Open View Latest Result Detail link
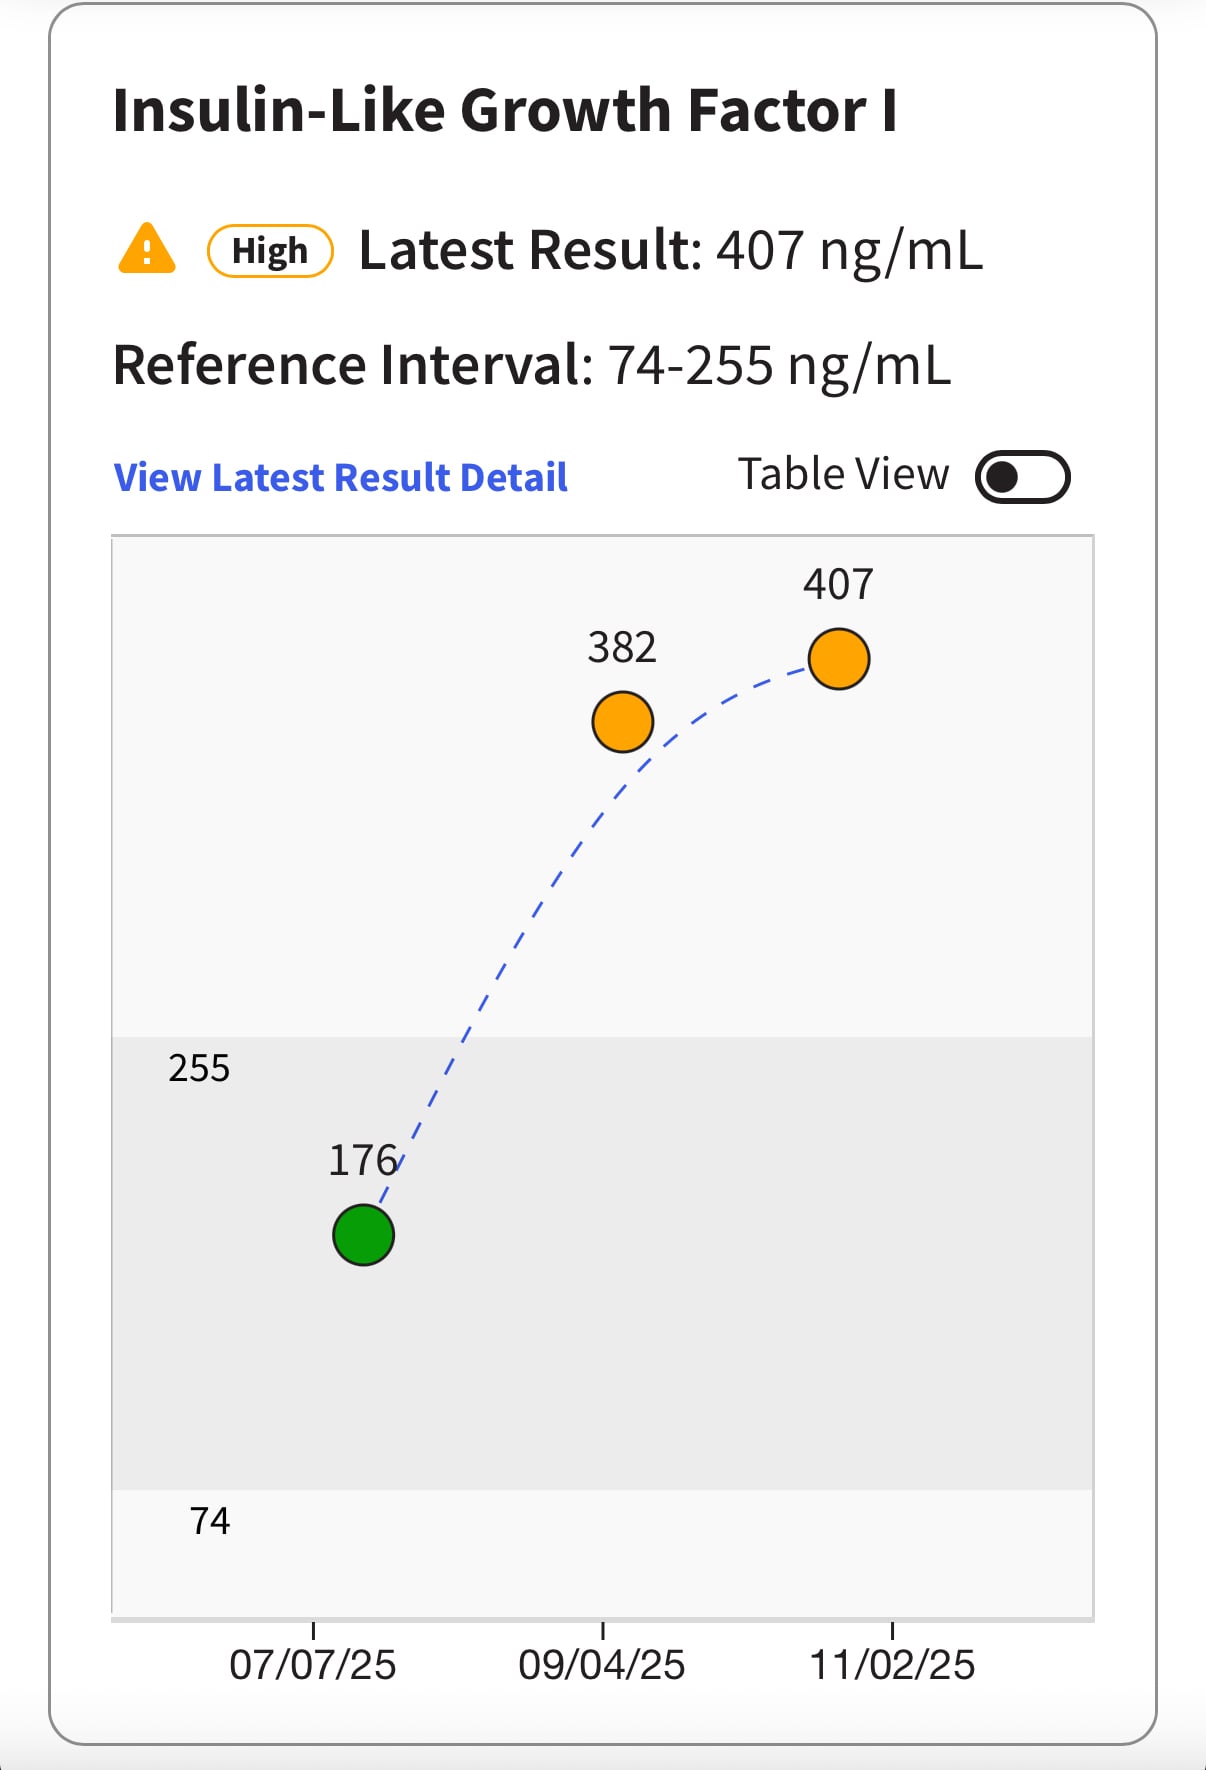 (x=341, y=477)
